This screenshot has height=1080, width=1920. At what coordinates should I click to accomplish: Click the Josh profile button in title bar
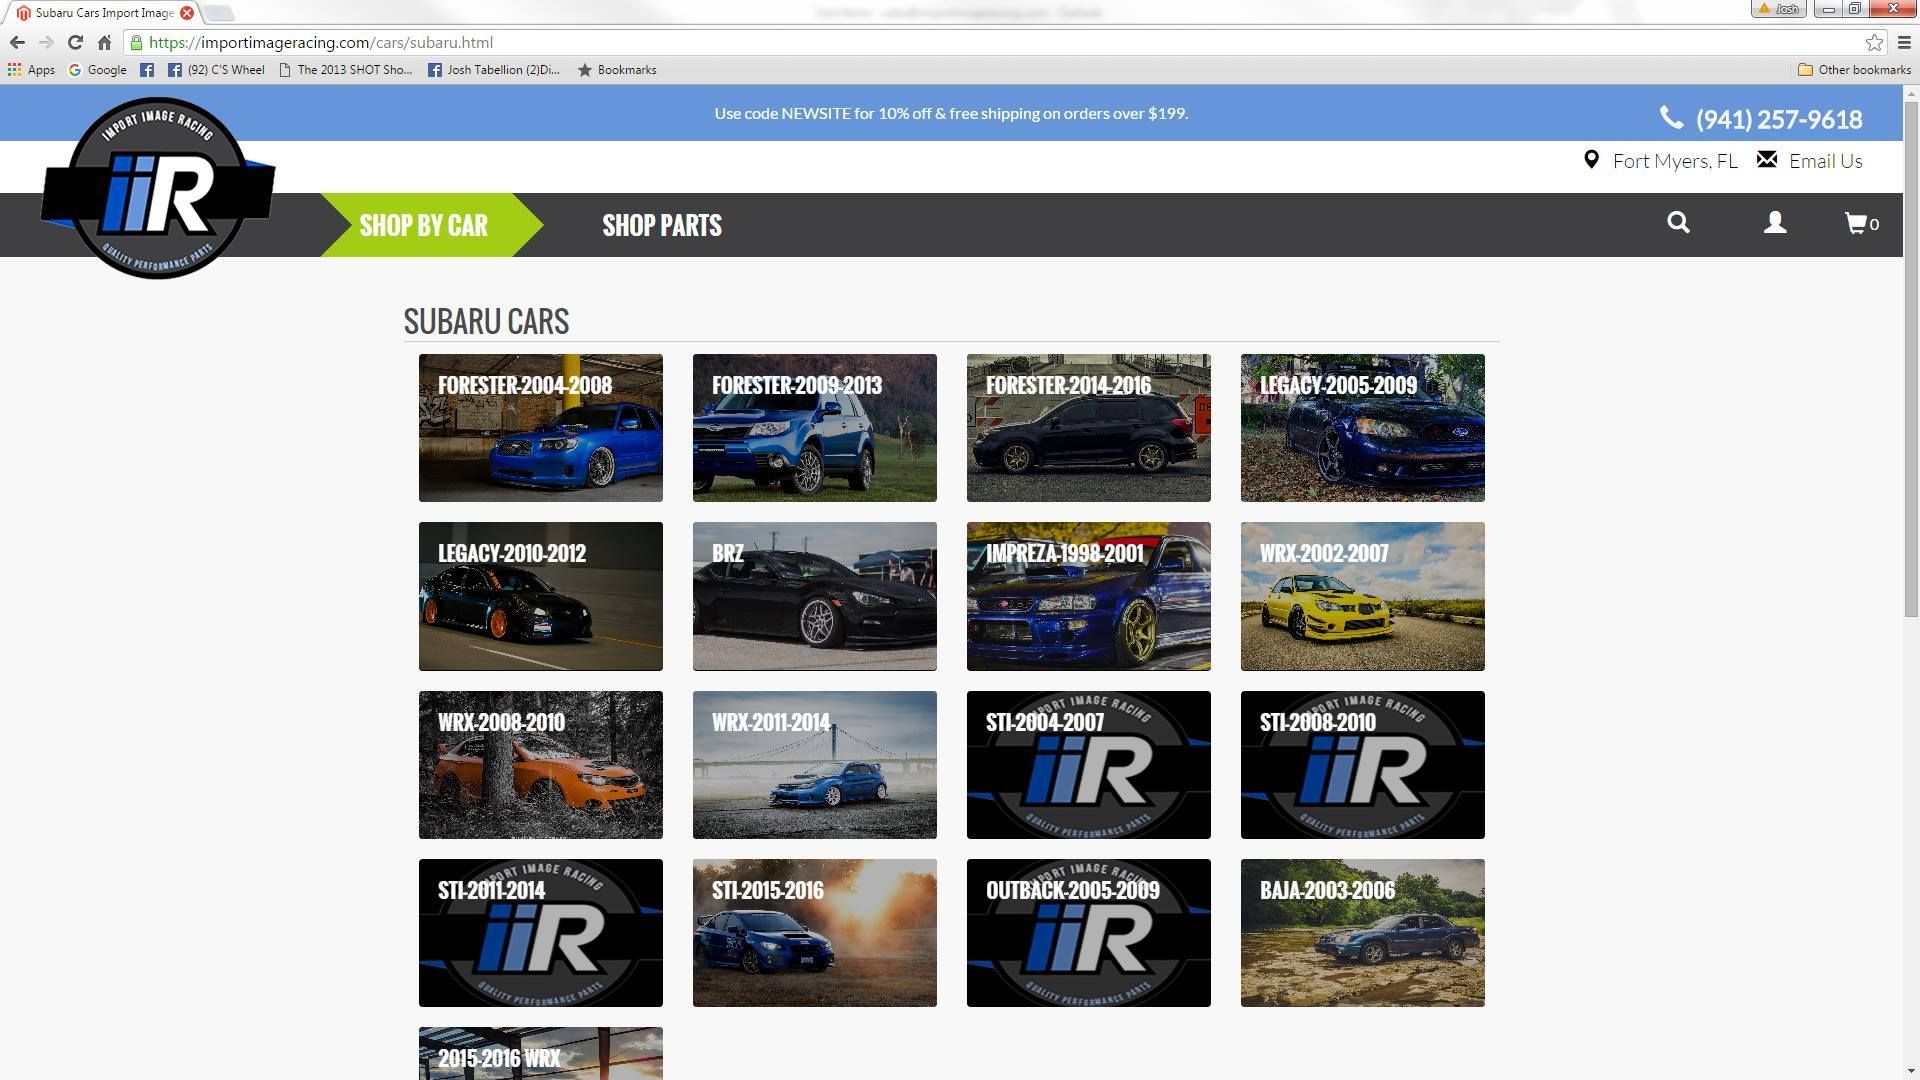click(x=1778, y=9)
